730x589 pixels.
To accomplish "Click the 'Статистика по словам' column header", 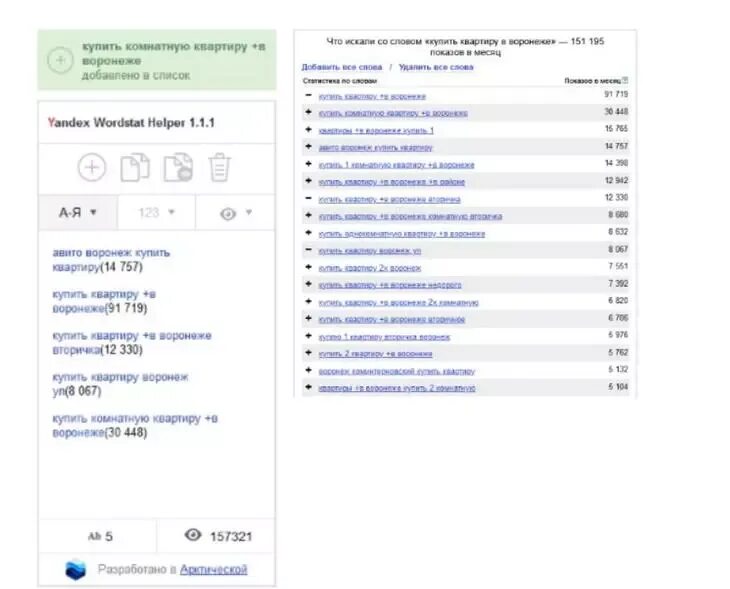I will tap(340, 81).
